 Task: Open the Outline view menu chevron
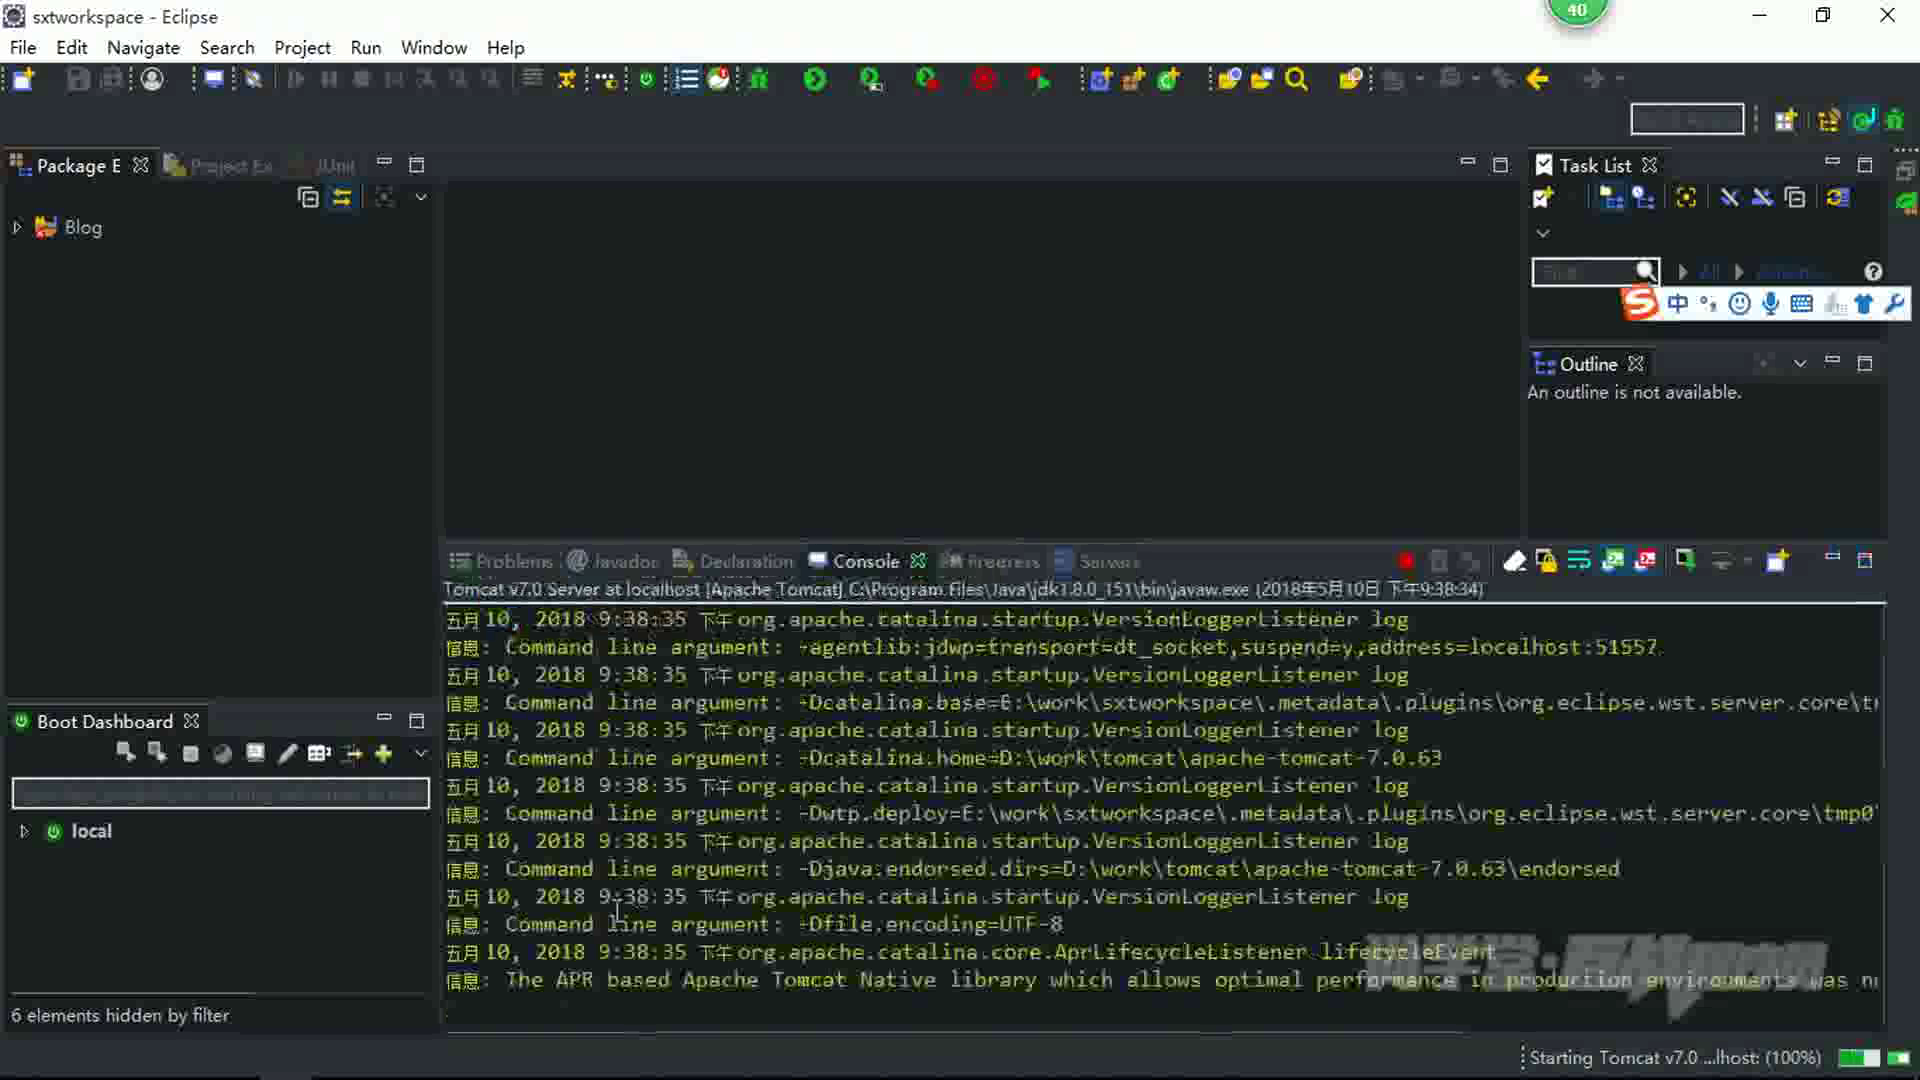click(1800, 364)
